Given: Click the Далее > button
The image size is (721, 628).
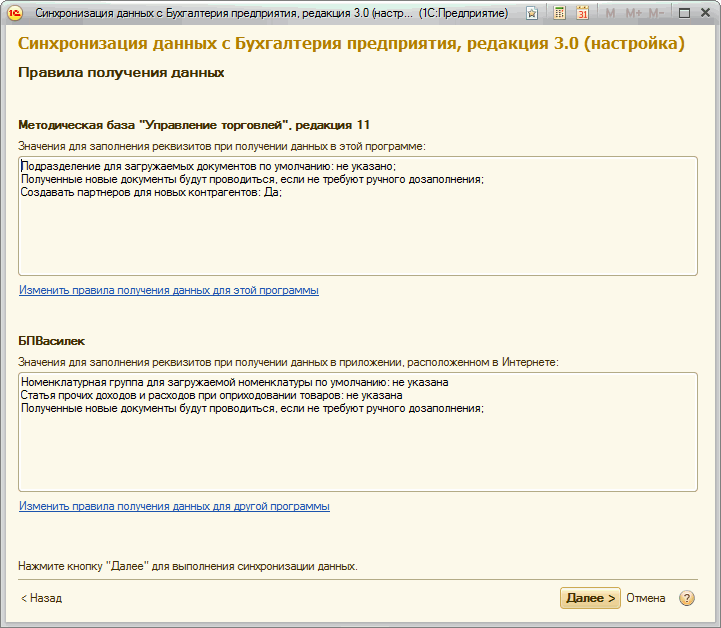Looking at the screenshot, I should [590, 598].
